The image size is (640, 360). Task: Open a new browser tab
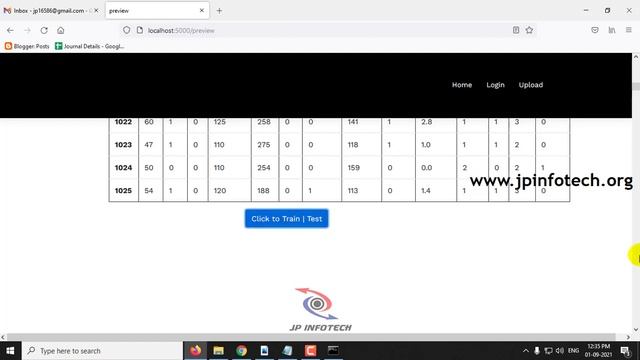[219, 11]
